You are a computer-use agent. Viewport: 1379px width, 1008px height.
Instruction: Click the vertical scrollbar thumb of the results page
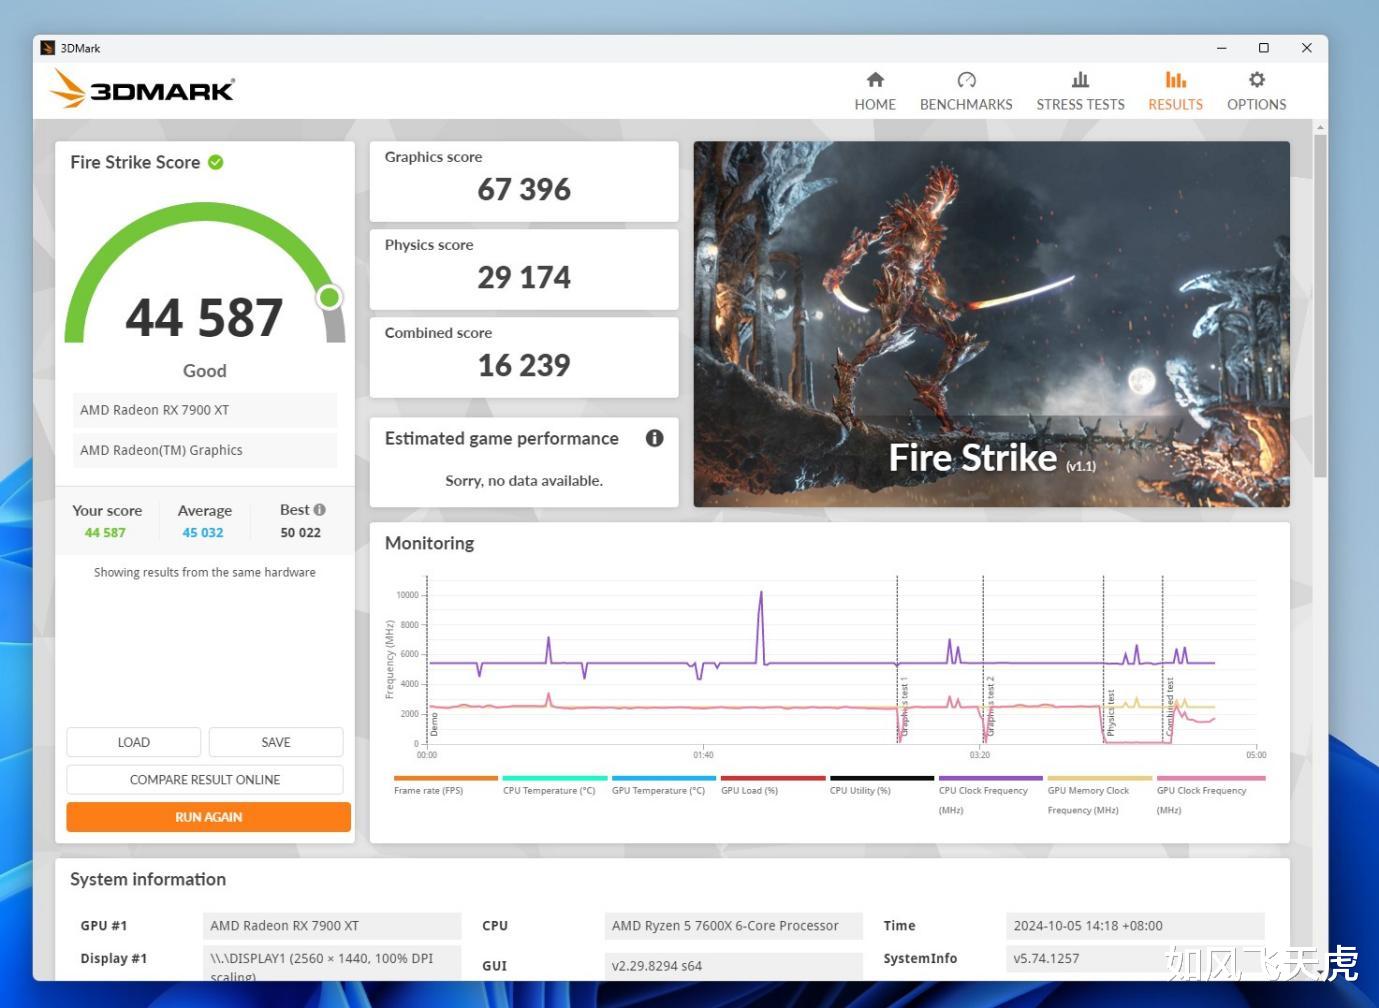(1320, 305)
